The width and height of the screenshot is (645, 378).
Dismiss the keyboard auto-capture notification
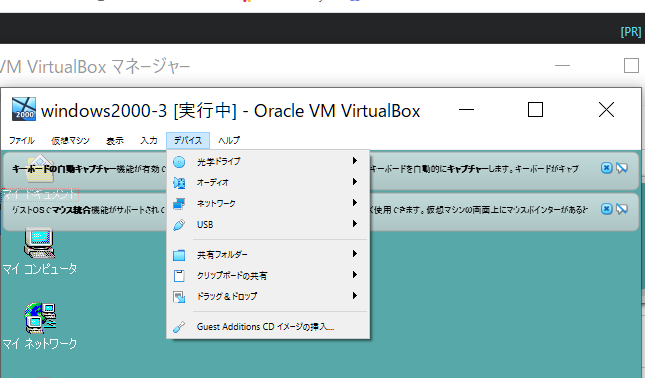pos(606,168)
